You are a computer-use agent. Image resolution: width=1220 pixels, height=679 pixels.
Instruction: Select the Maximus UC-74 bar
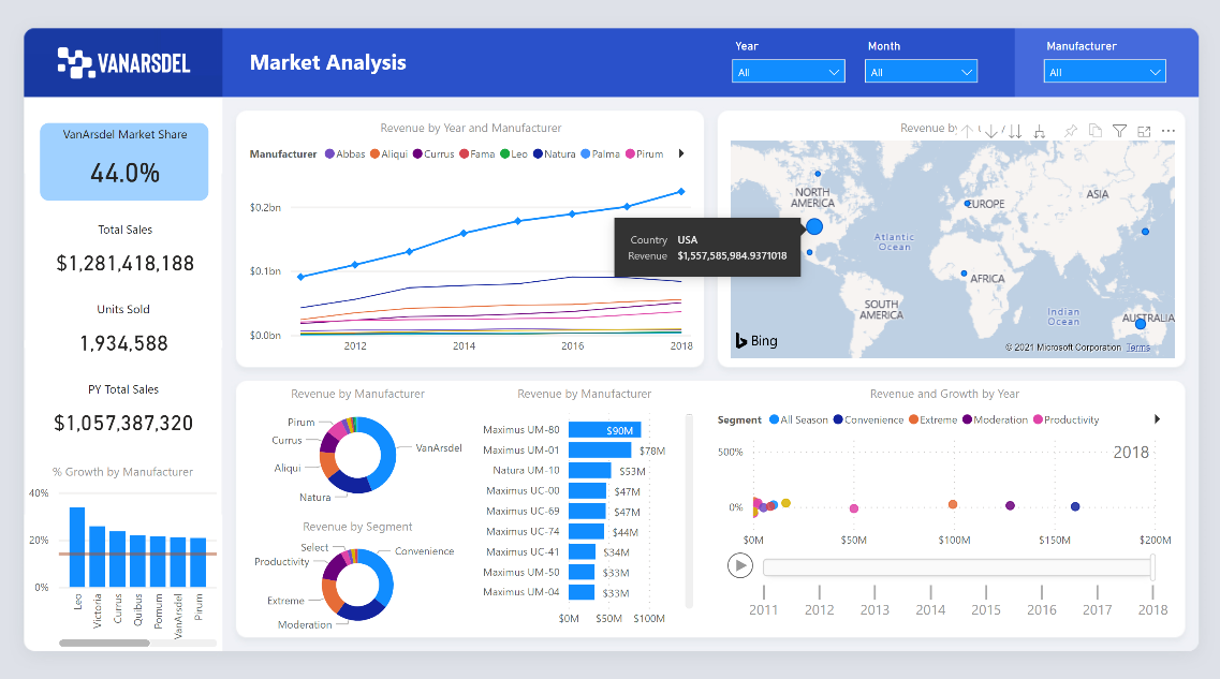586,531
